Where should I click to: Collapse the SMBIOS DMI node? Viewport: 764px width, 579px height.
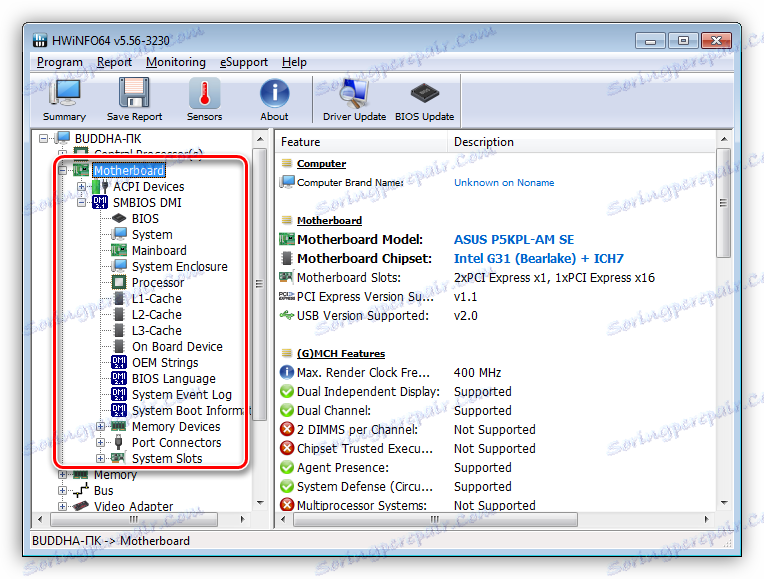pyautogui.click(x=81, y=202)
